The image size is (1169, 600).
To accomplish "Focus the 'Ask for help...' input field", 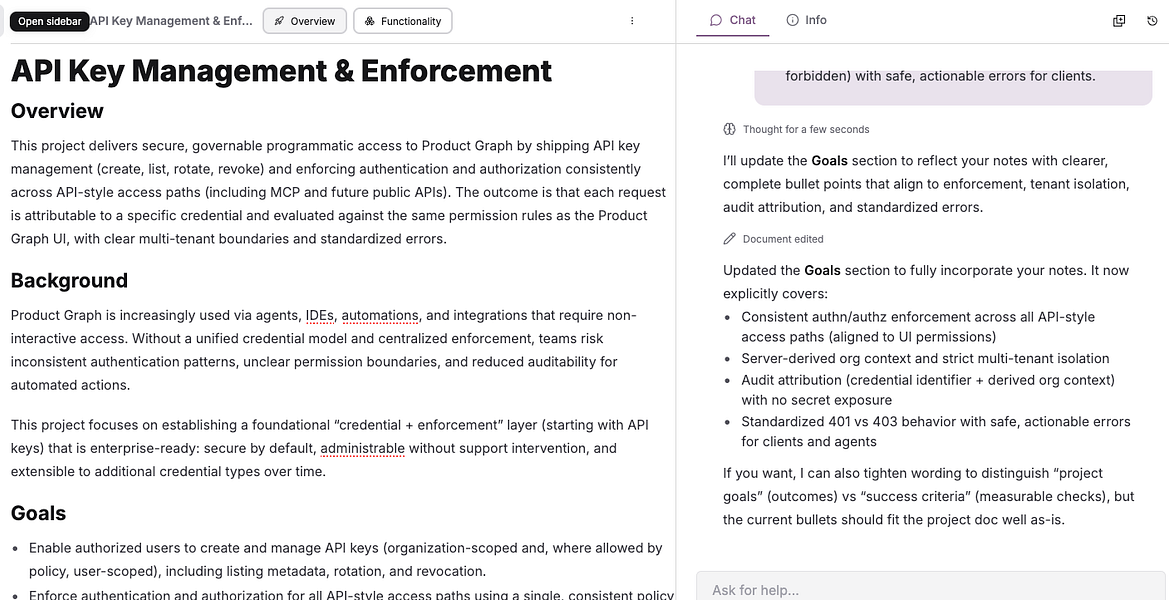I will click(932, 589).
